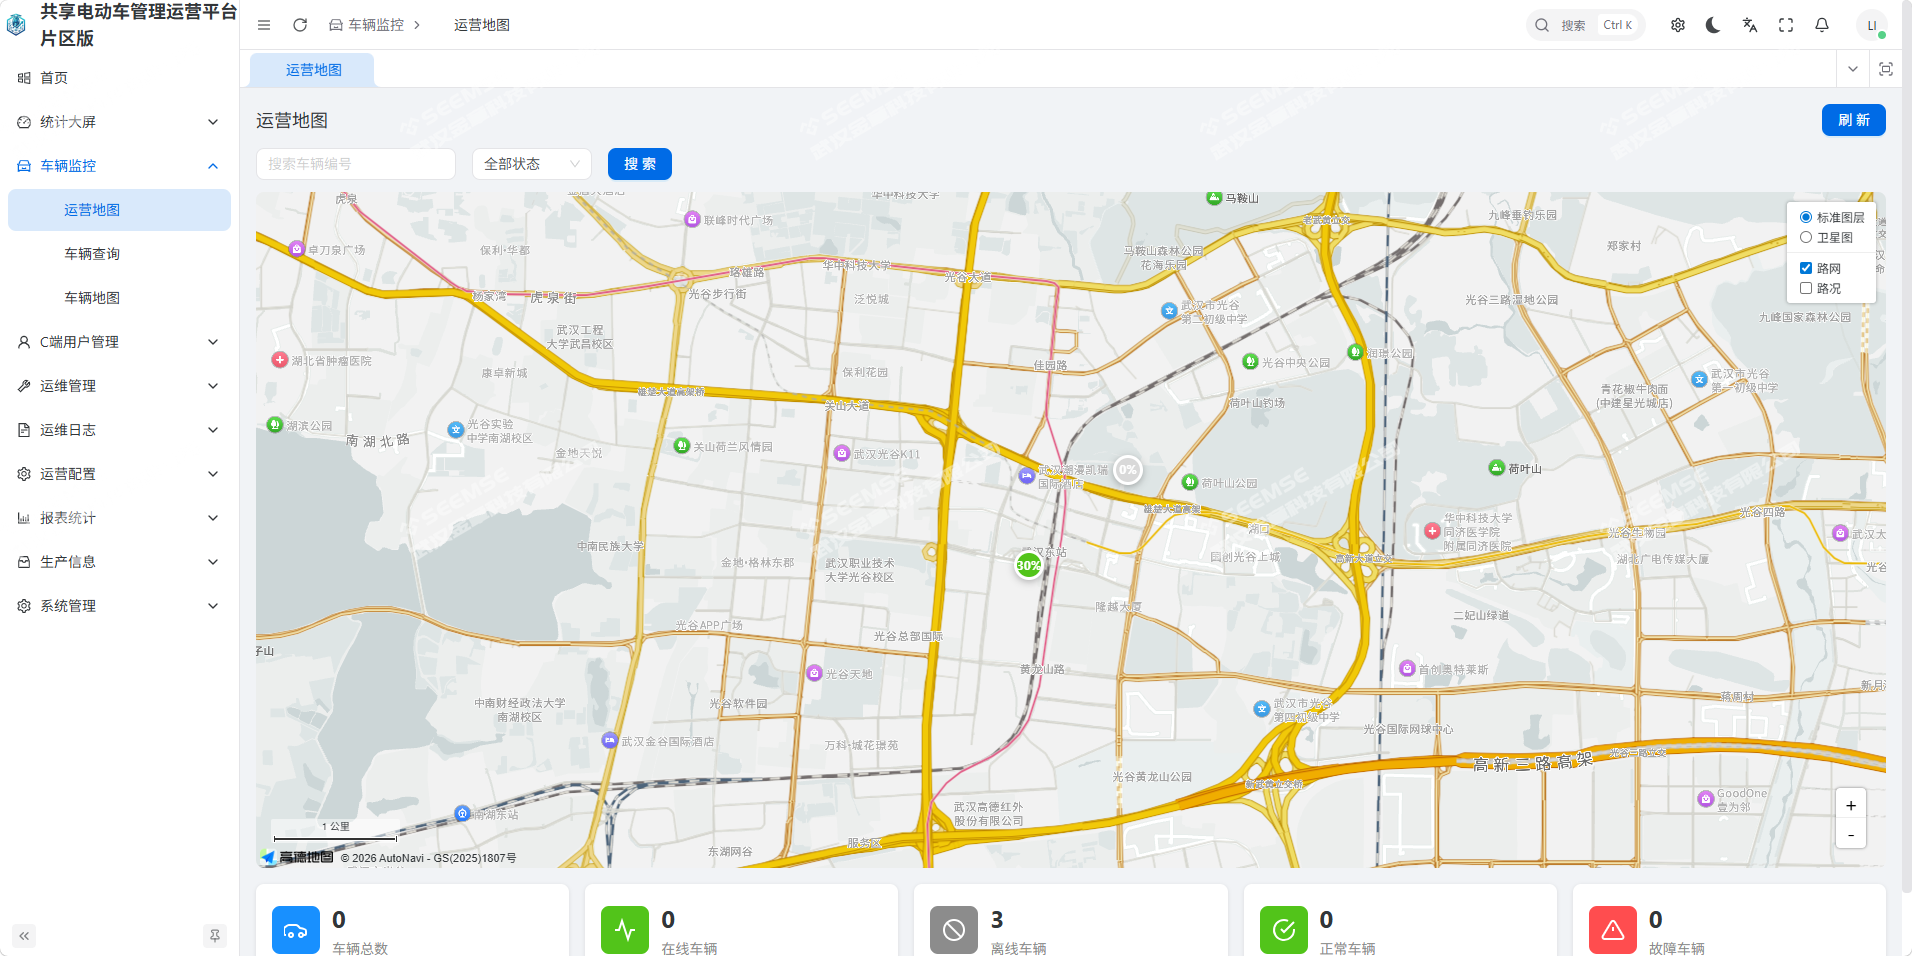1912x956 pixels.
Task: Click the green normal vehicles icon
Action: click(x=1284, y=930)
